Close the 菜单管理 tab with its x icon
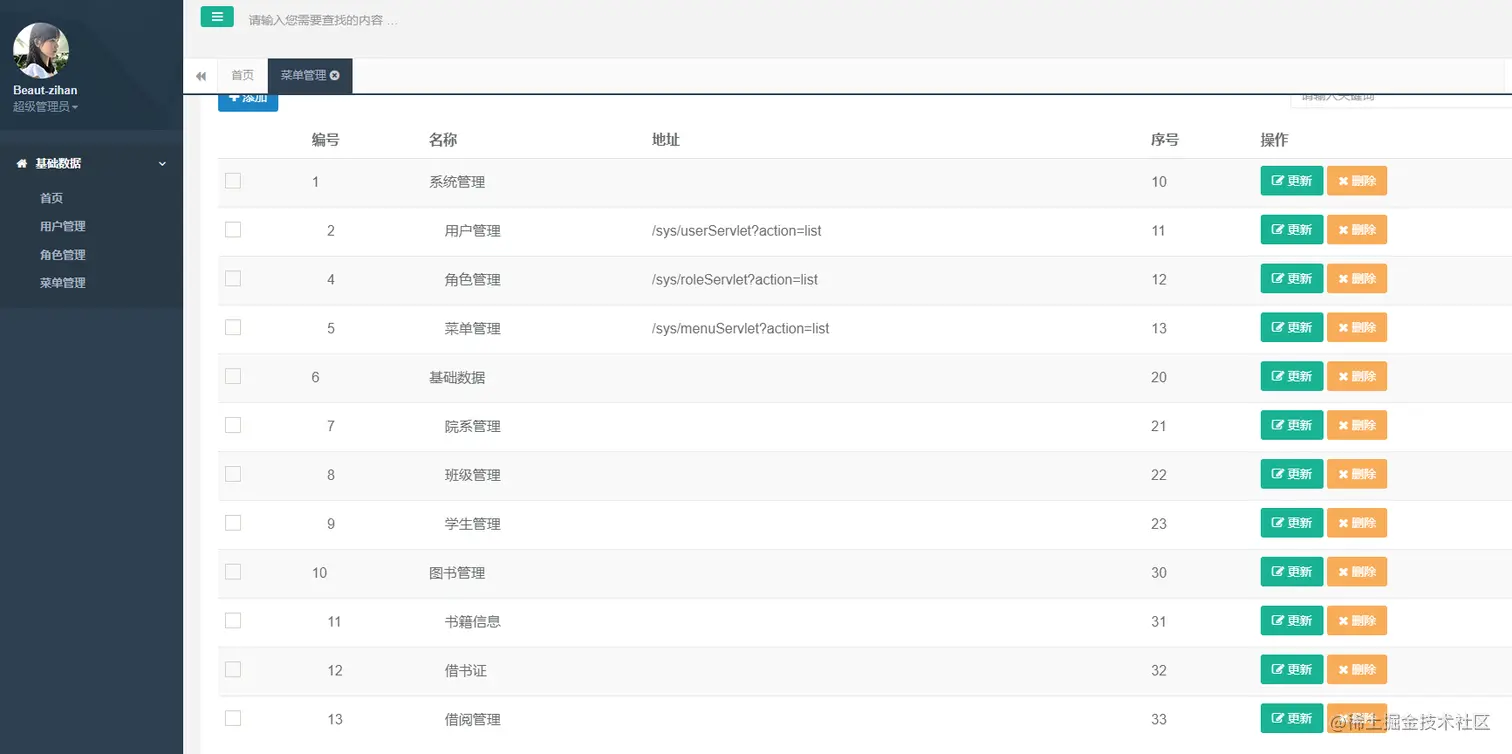This screenshot has height=754, width=1512. pyautogui.click(x=335, y=75)
